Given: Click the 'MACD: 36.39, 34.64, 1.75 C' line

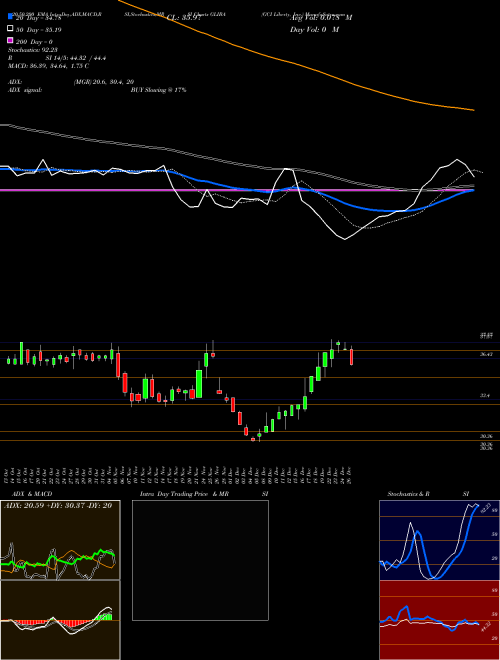Looking at the screenshot, I should 48,66.
